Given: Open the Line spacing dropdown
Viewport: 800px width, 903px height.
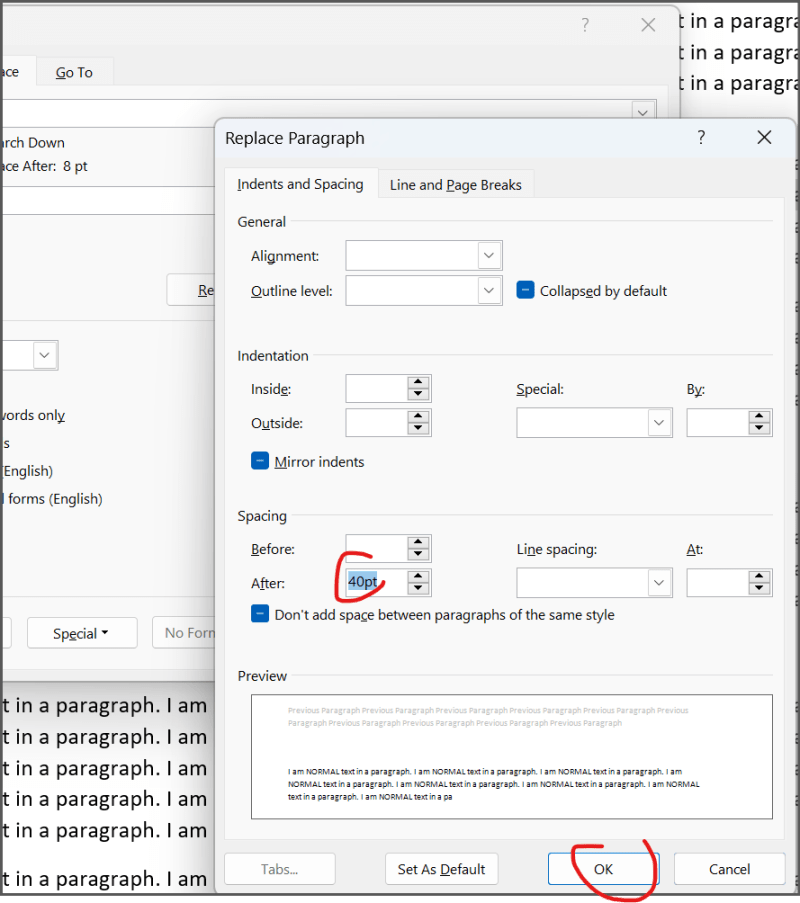Looking at the screenshot, I should click(x=659, y=582).
